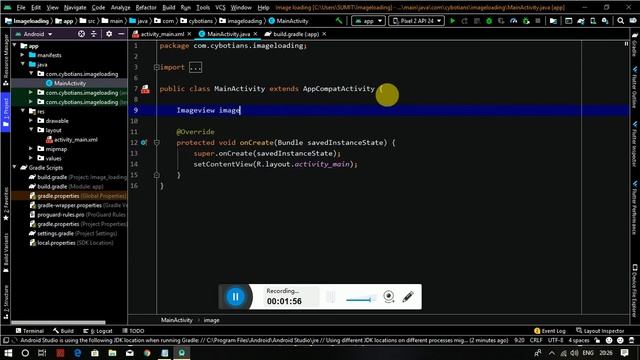Open the Refactor menu
This screenshot has height=360, width=640.
[146, 7]
